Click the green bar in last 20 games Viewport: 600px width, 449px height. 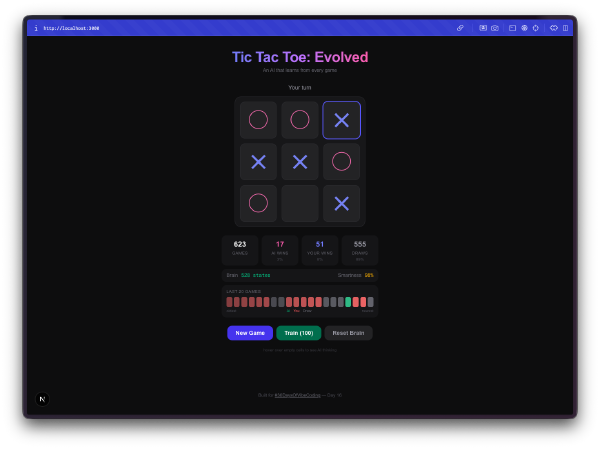[x=348, y=302]
